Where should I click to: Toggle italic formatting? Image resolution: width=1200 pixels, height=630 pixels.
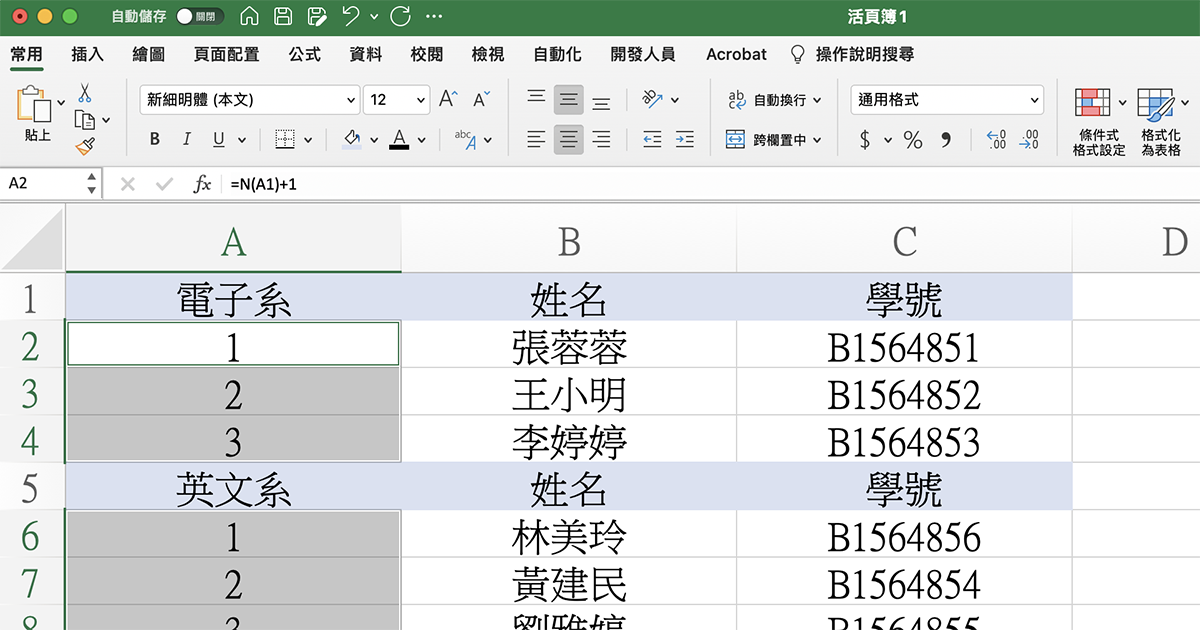coord(186,139)
